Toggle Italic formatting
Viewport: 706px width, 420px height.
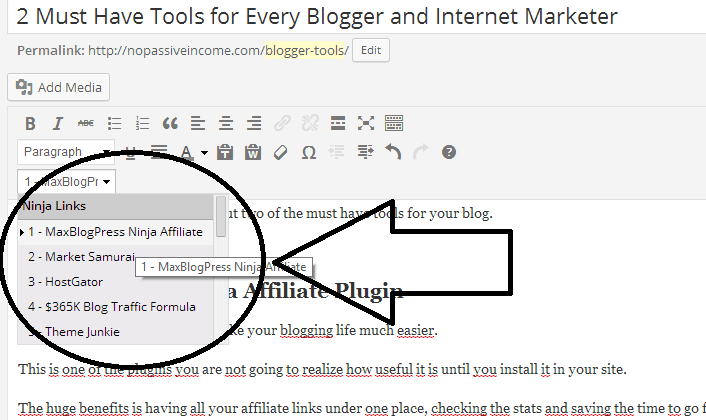58,123
